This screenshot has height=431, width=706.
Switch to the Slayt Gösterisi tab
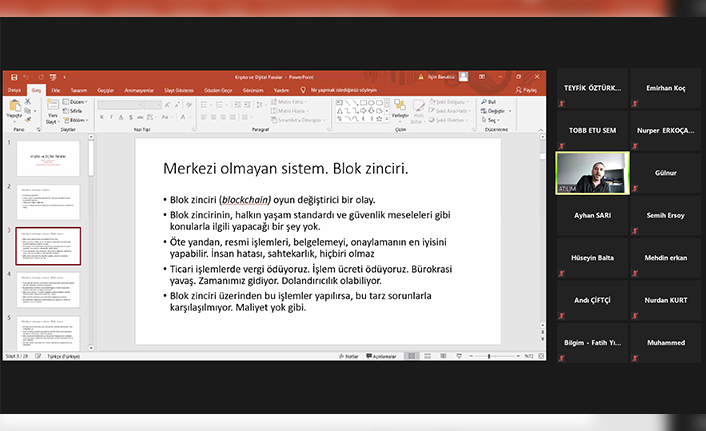click(x=179, y=90)
